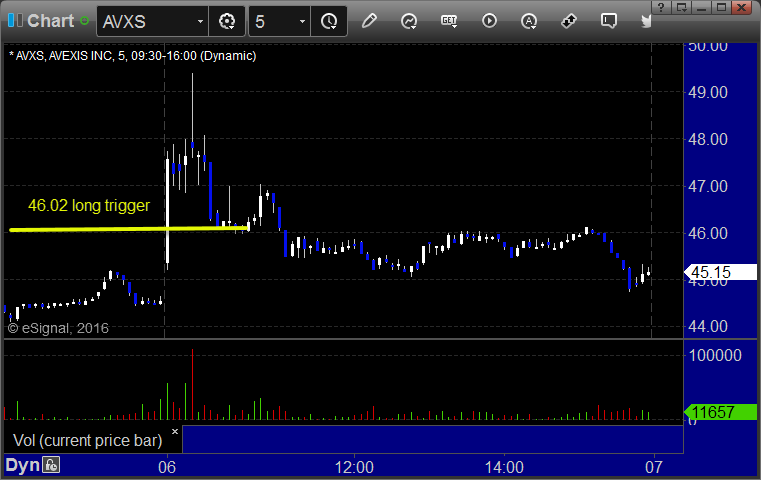Open the circled A alerts icon
This screenshot has width=761, height=480.
point(529,21)
